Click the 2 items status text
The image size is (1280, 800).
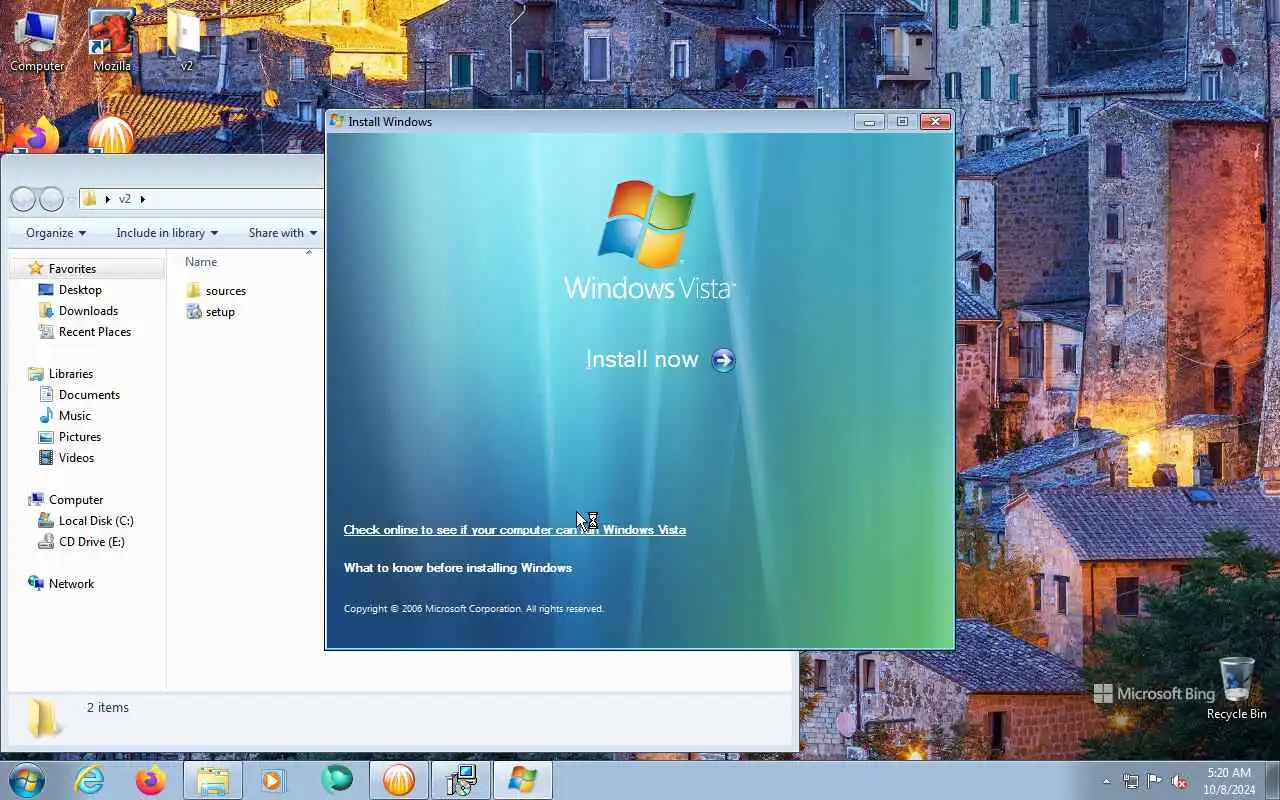click(107, 708)
